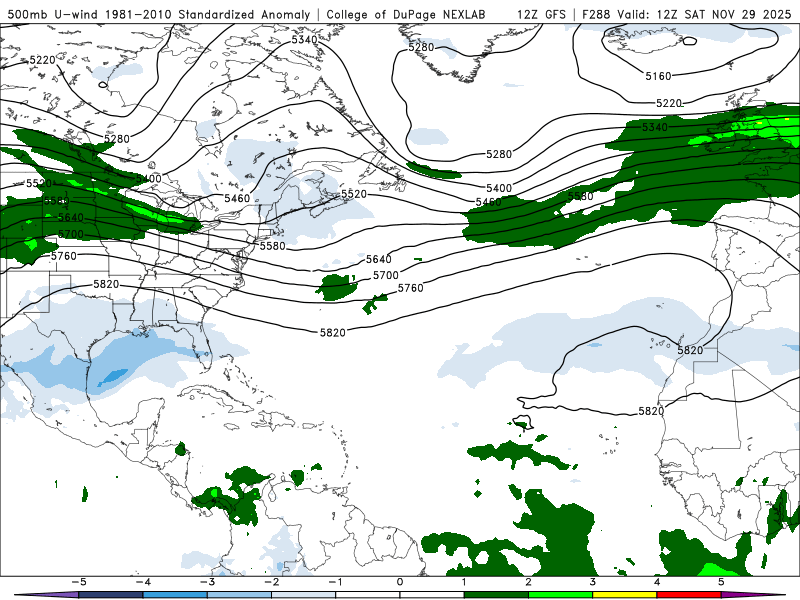This screenshot has width=800, height=600.
Task: Click the 5340 contour label over the British Isles
Action: point(655,127)
